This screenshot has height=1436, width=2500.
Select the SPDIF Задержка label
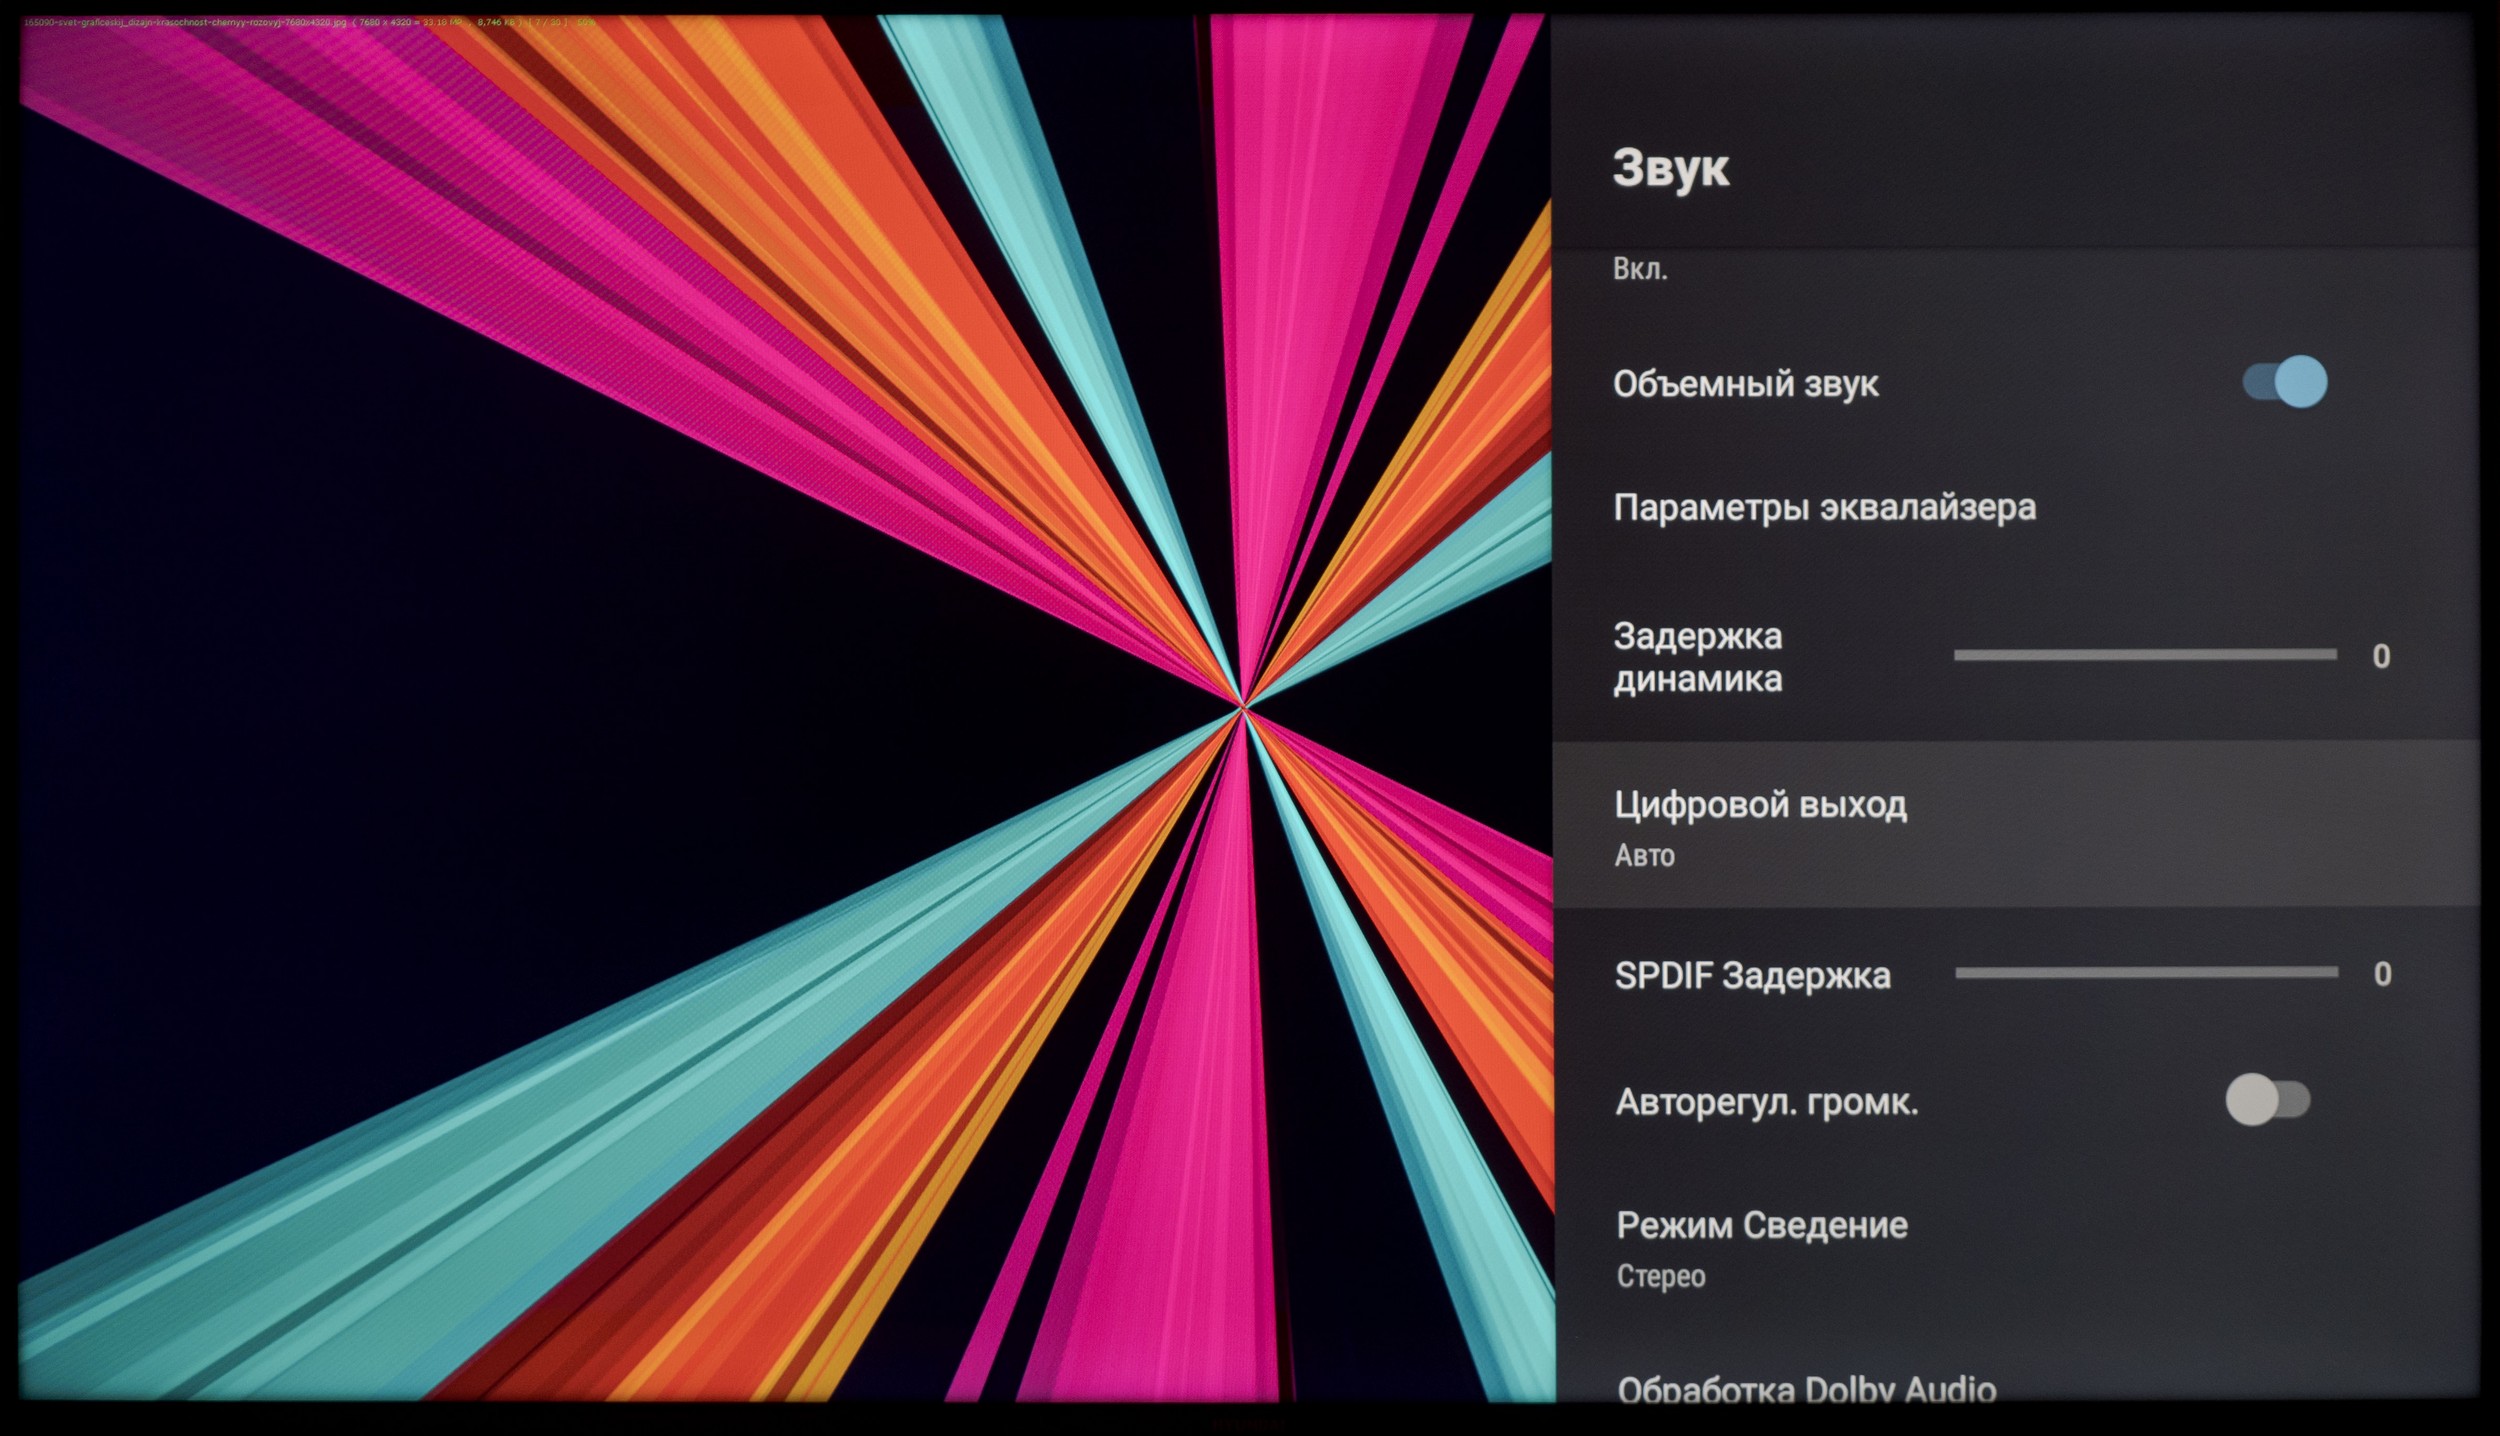[x=1752, y=975]
